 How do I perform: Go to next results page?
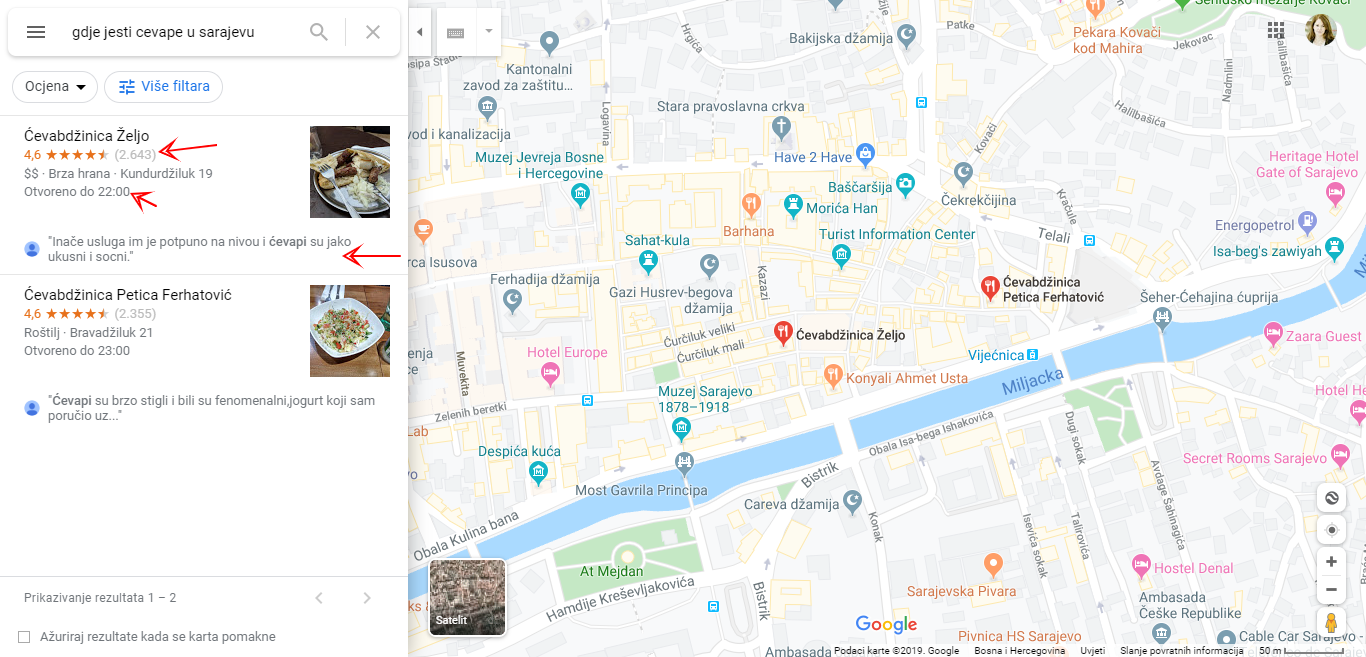(x=367, y=598)
